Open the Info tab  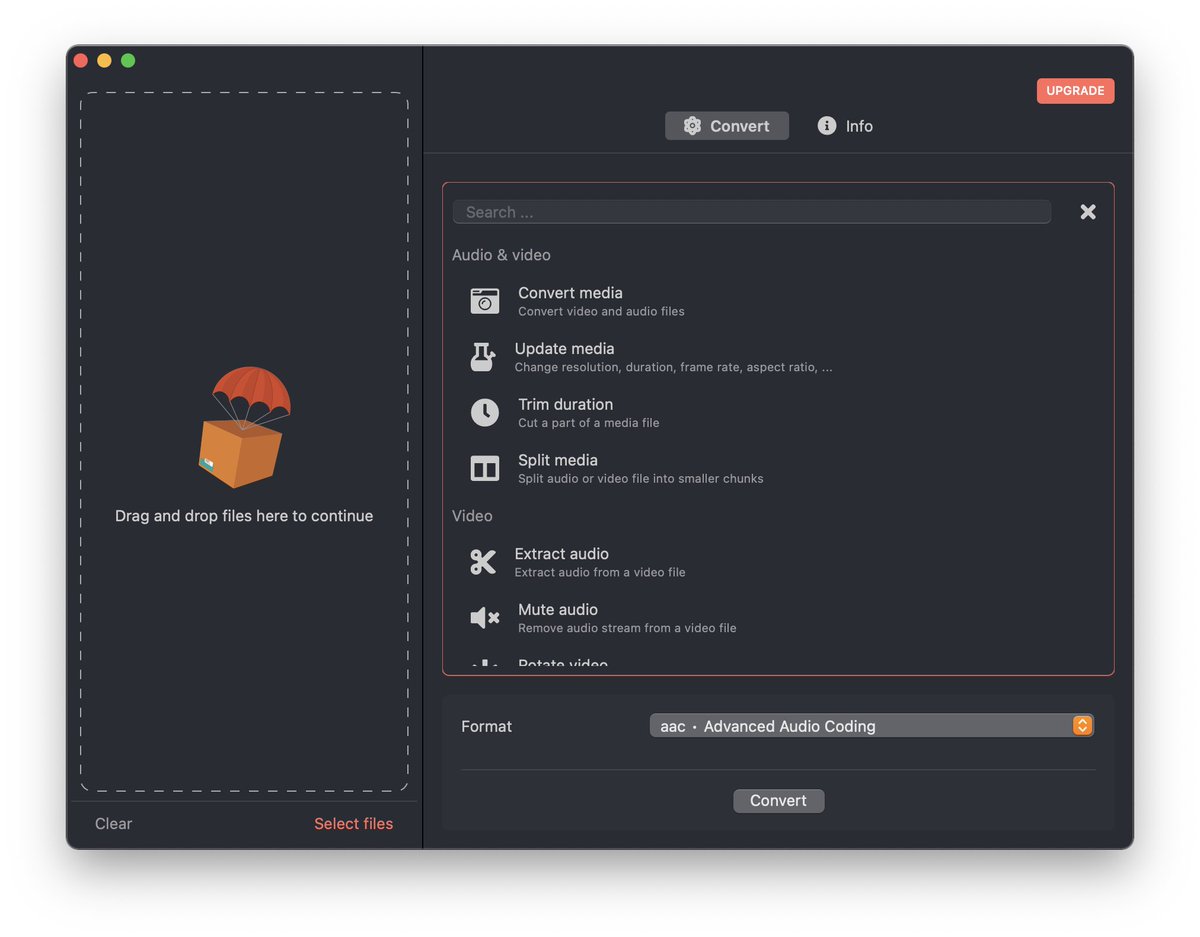(x=846, y=126)
